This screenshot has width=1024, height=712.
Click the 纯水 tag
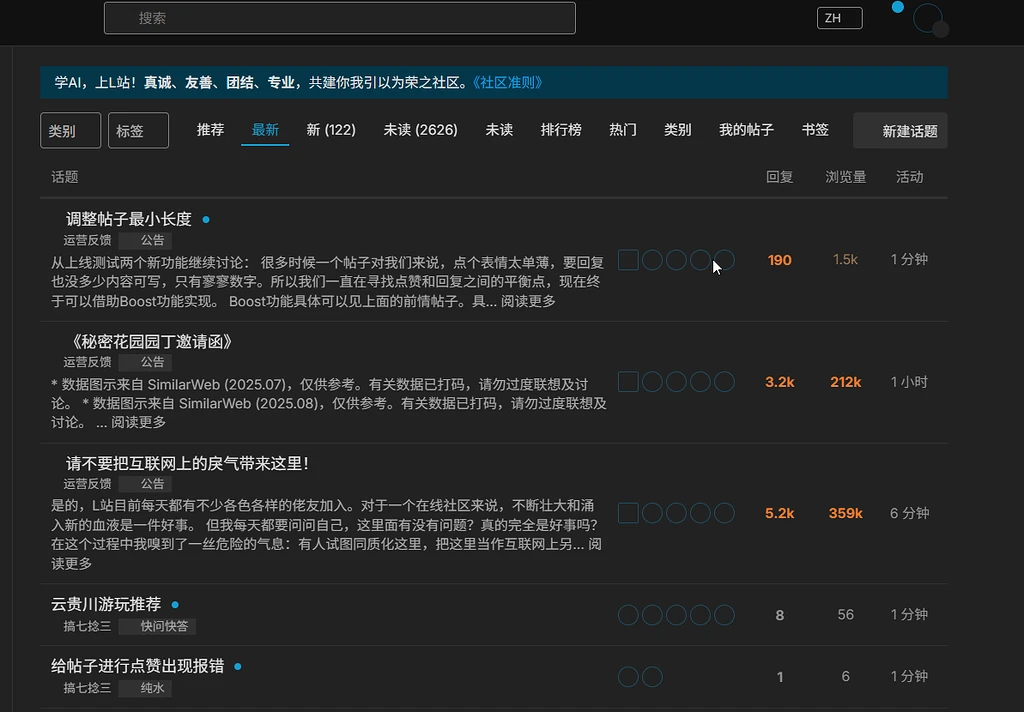pyautogui.click(x=146, y=688)
